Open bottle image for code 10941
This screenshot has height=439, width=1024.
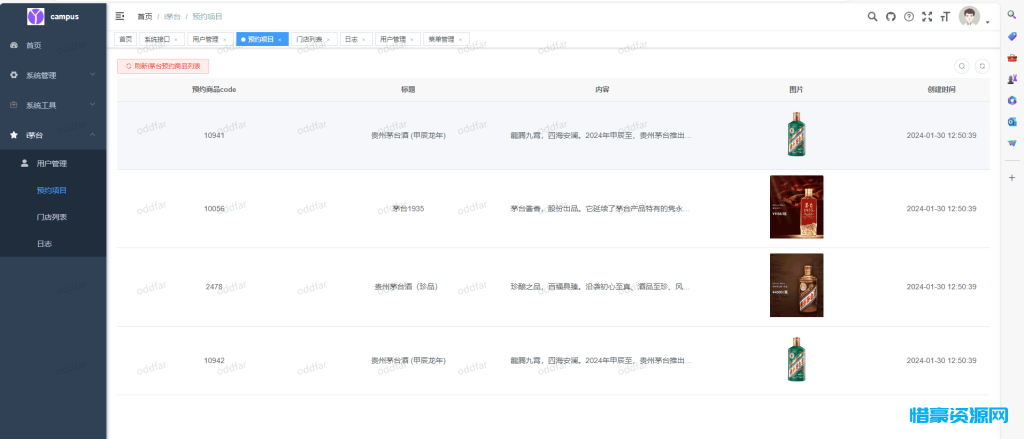point(797,134)
